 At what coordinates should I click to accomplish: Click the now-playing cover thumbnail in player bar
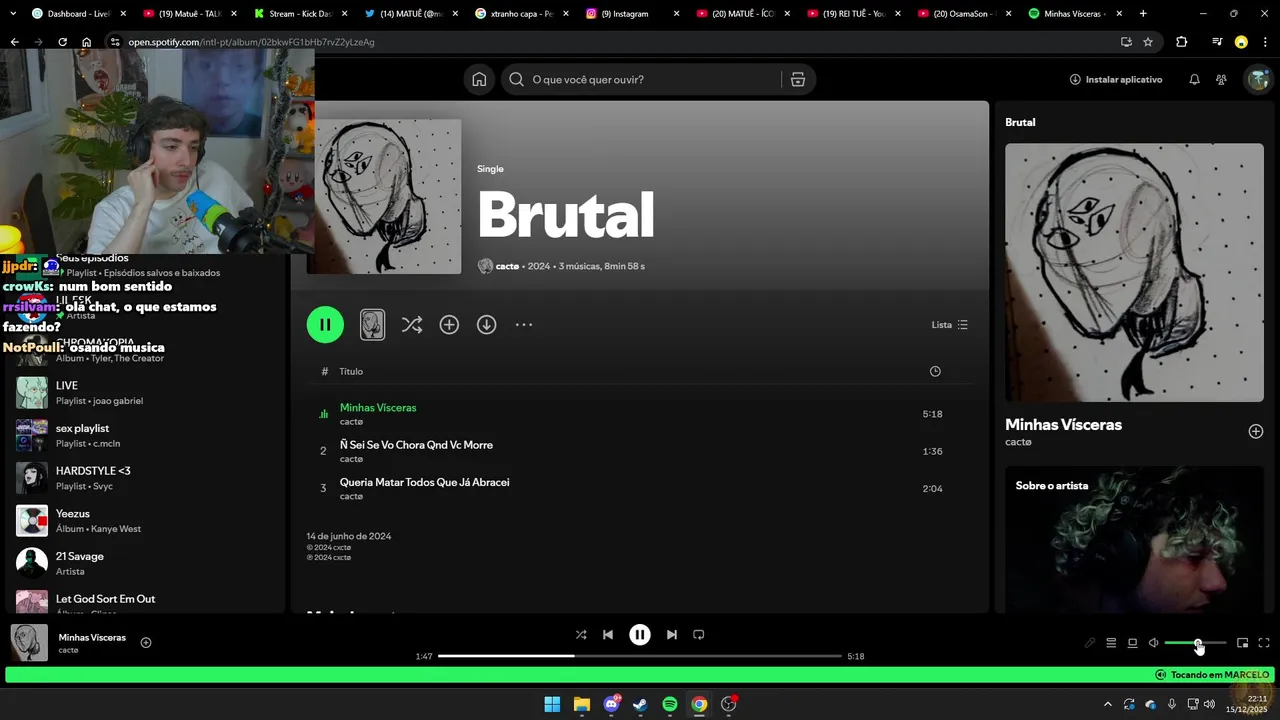pos(29,643)
